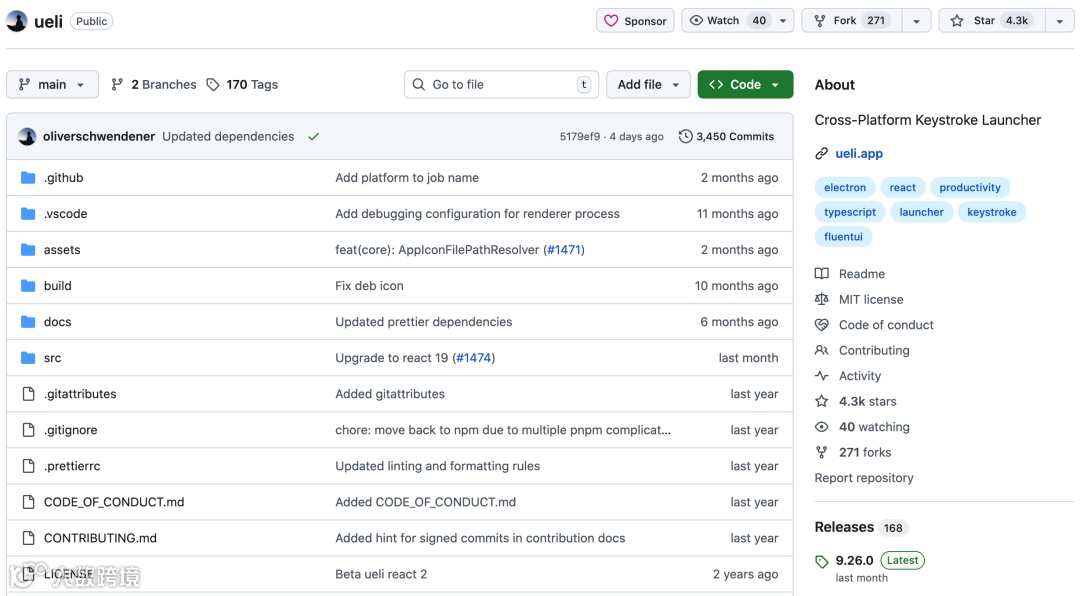Screen dimensions: 1080x596
Task: Click the Fork icon button
Action: coord(820,21)
